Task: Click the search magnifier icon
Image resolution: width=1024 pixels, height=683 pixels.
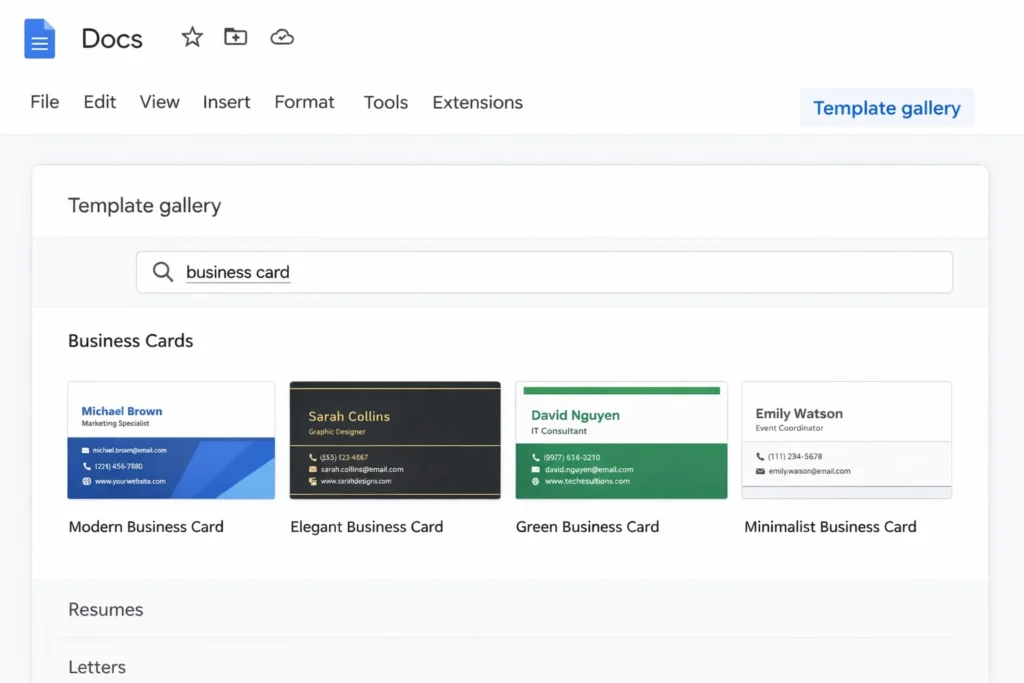Action: [x=163, y=272]
